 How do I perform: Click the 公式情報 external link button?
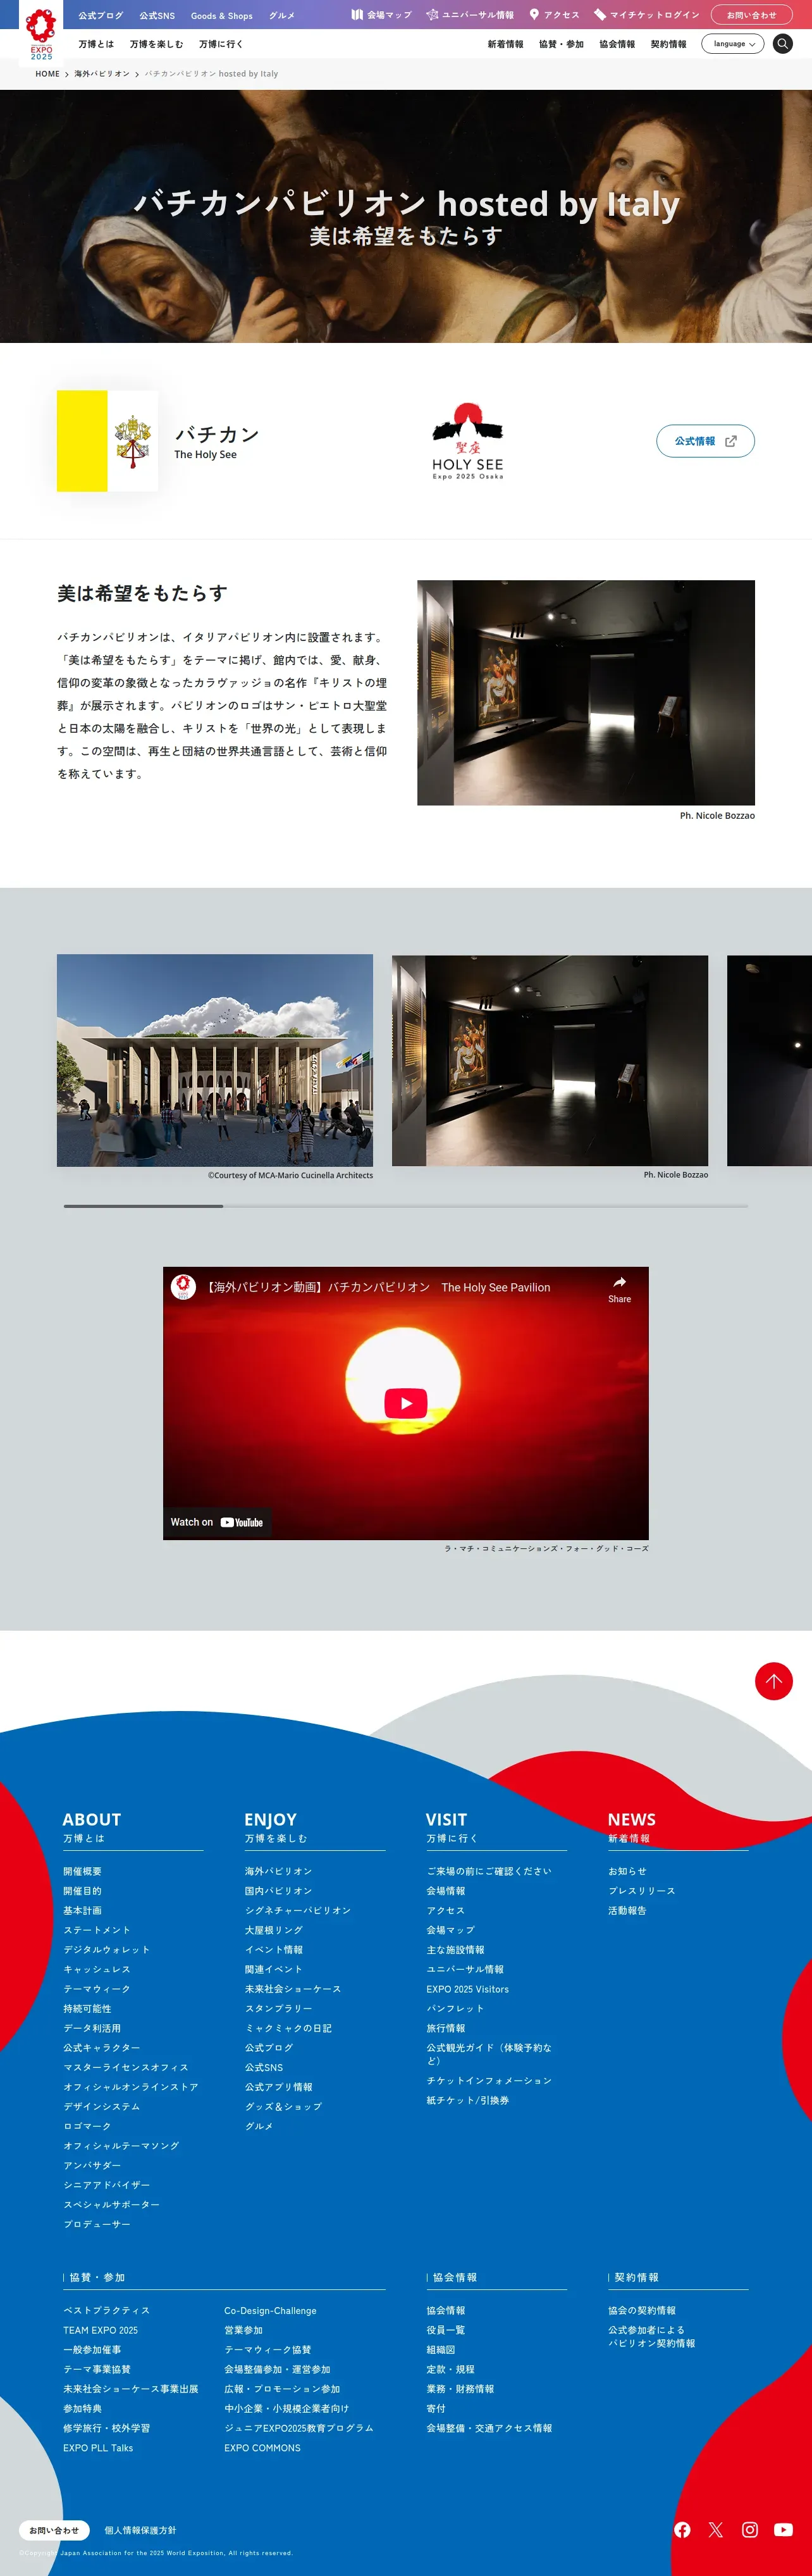[x=705, y=441]
